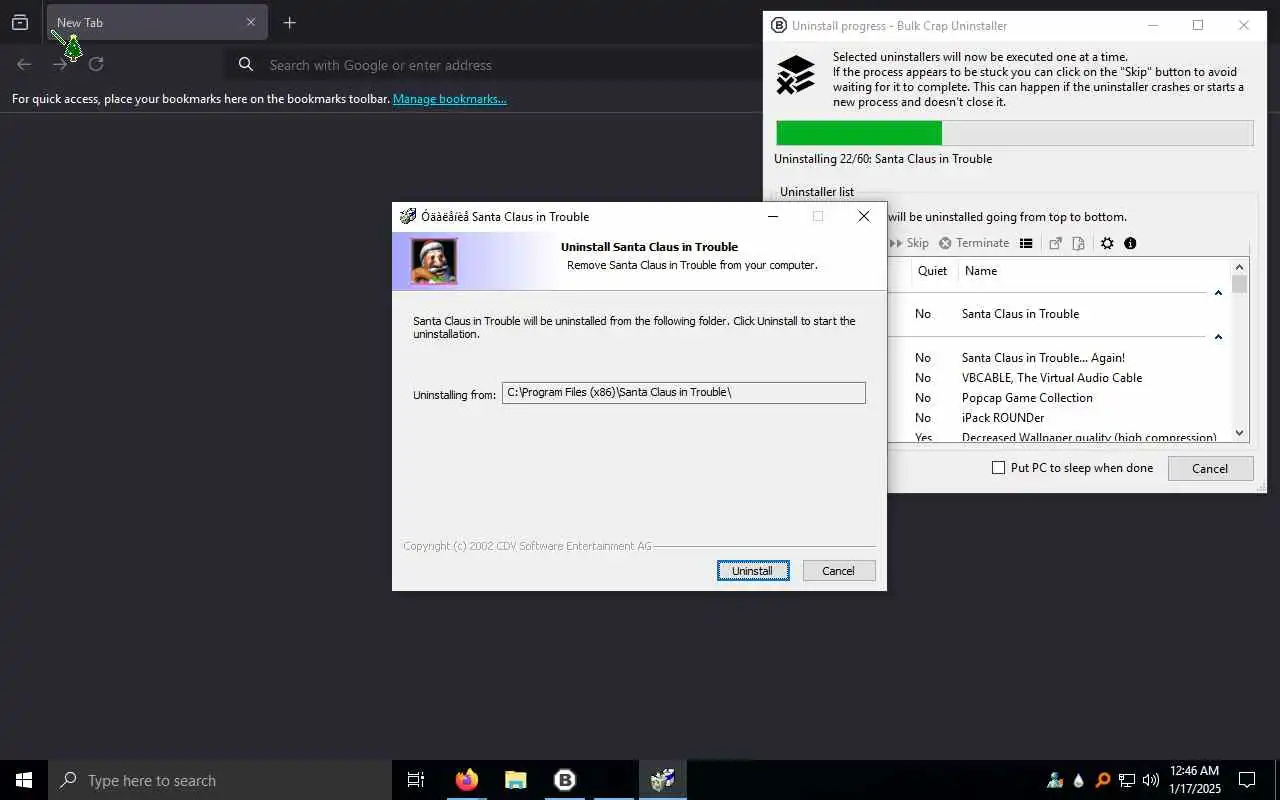Click Skip in the uninstaller list toolbar
This screenshot has width=1280, height=800.
coord(908,243)
